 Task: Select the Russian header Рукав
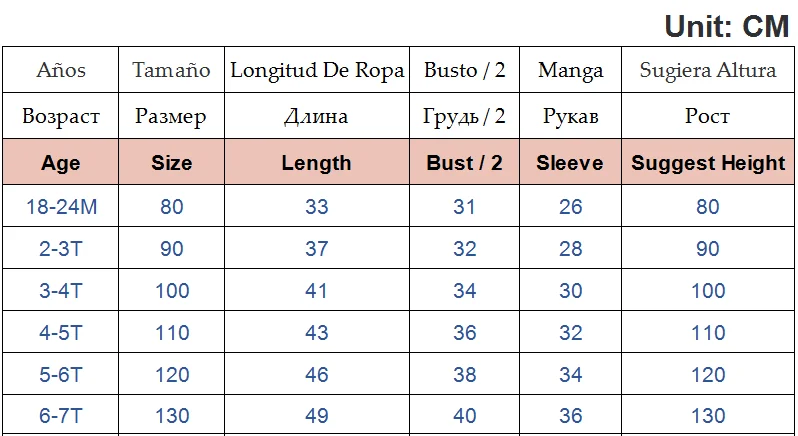[x=570, y=117]
